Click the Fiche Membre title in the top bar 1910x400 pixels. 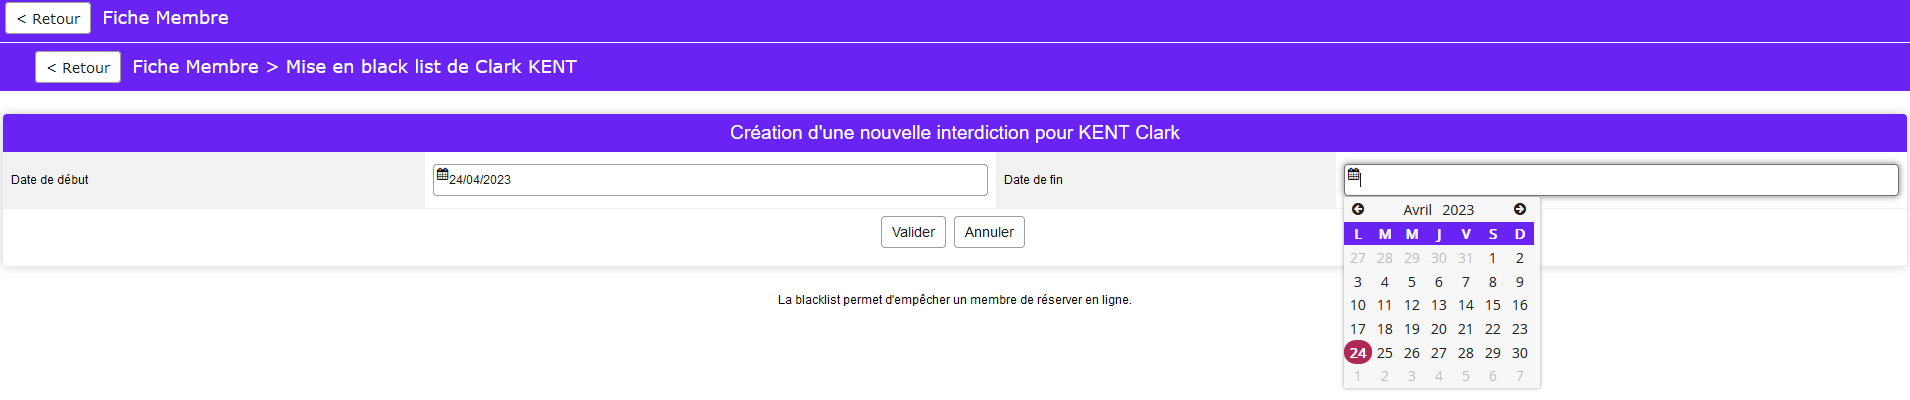[166, 18]
